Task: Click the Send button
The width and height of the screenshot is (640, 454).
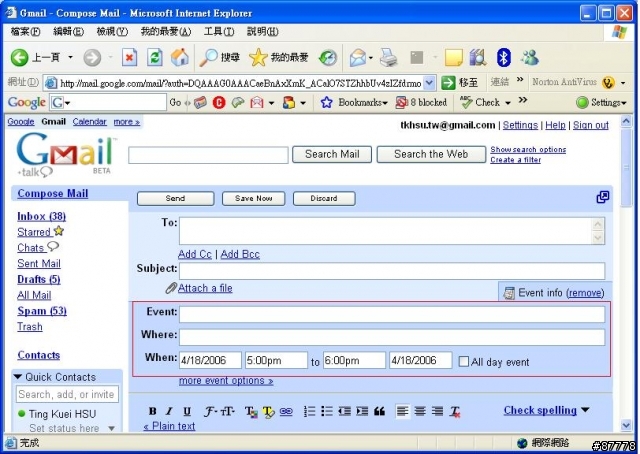Action: [x=176, y=198]
